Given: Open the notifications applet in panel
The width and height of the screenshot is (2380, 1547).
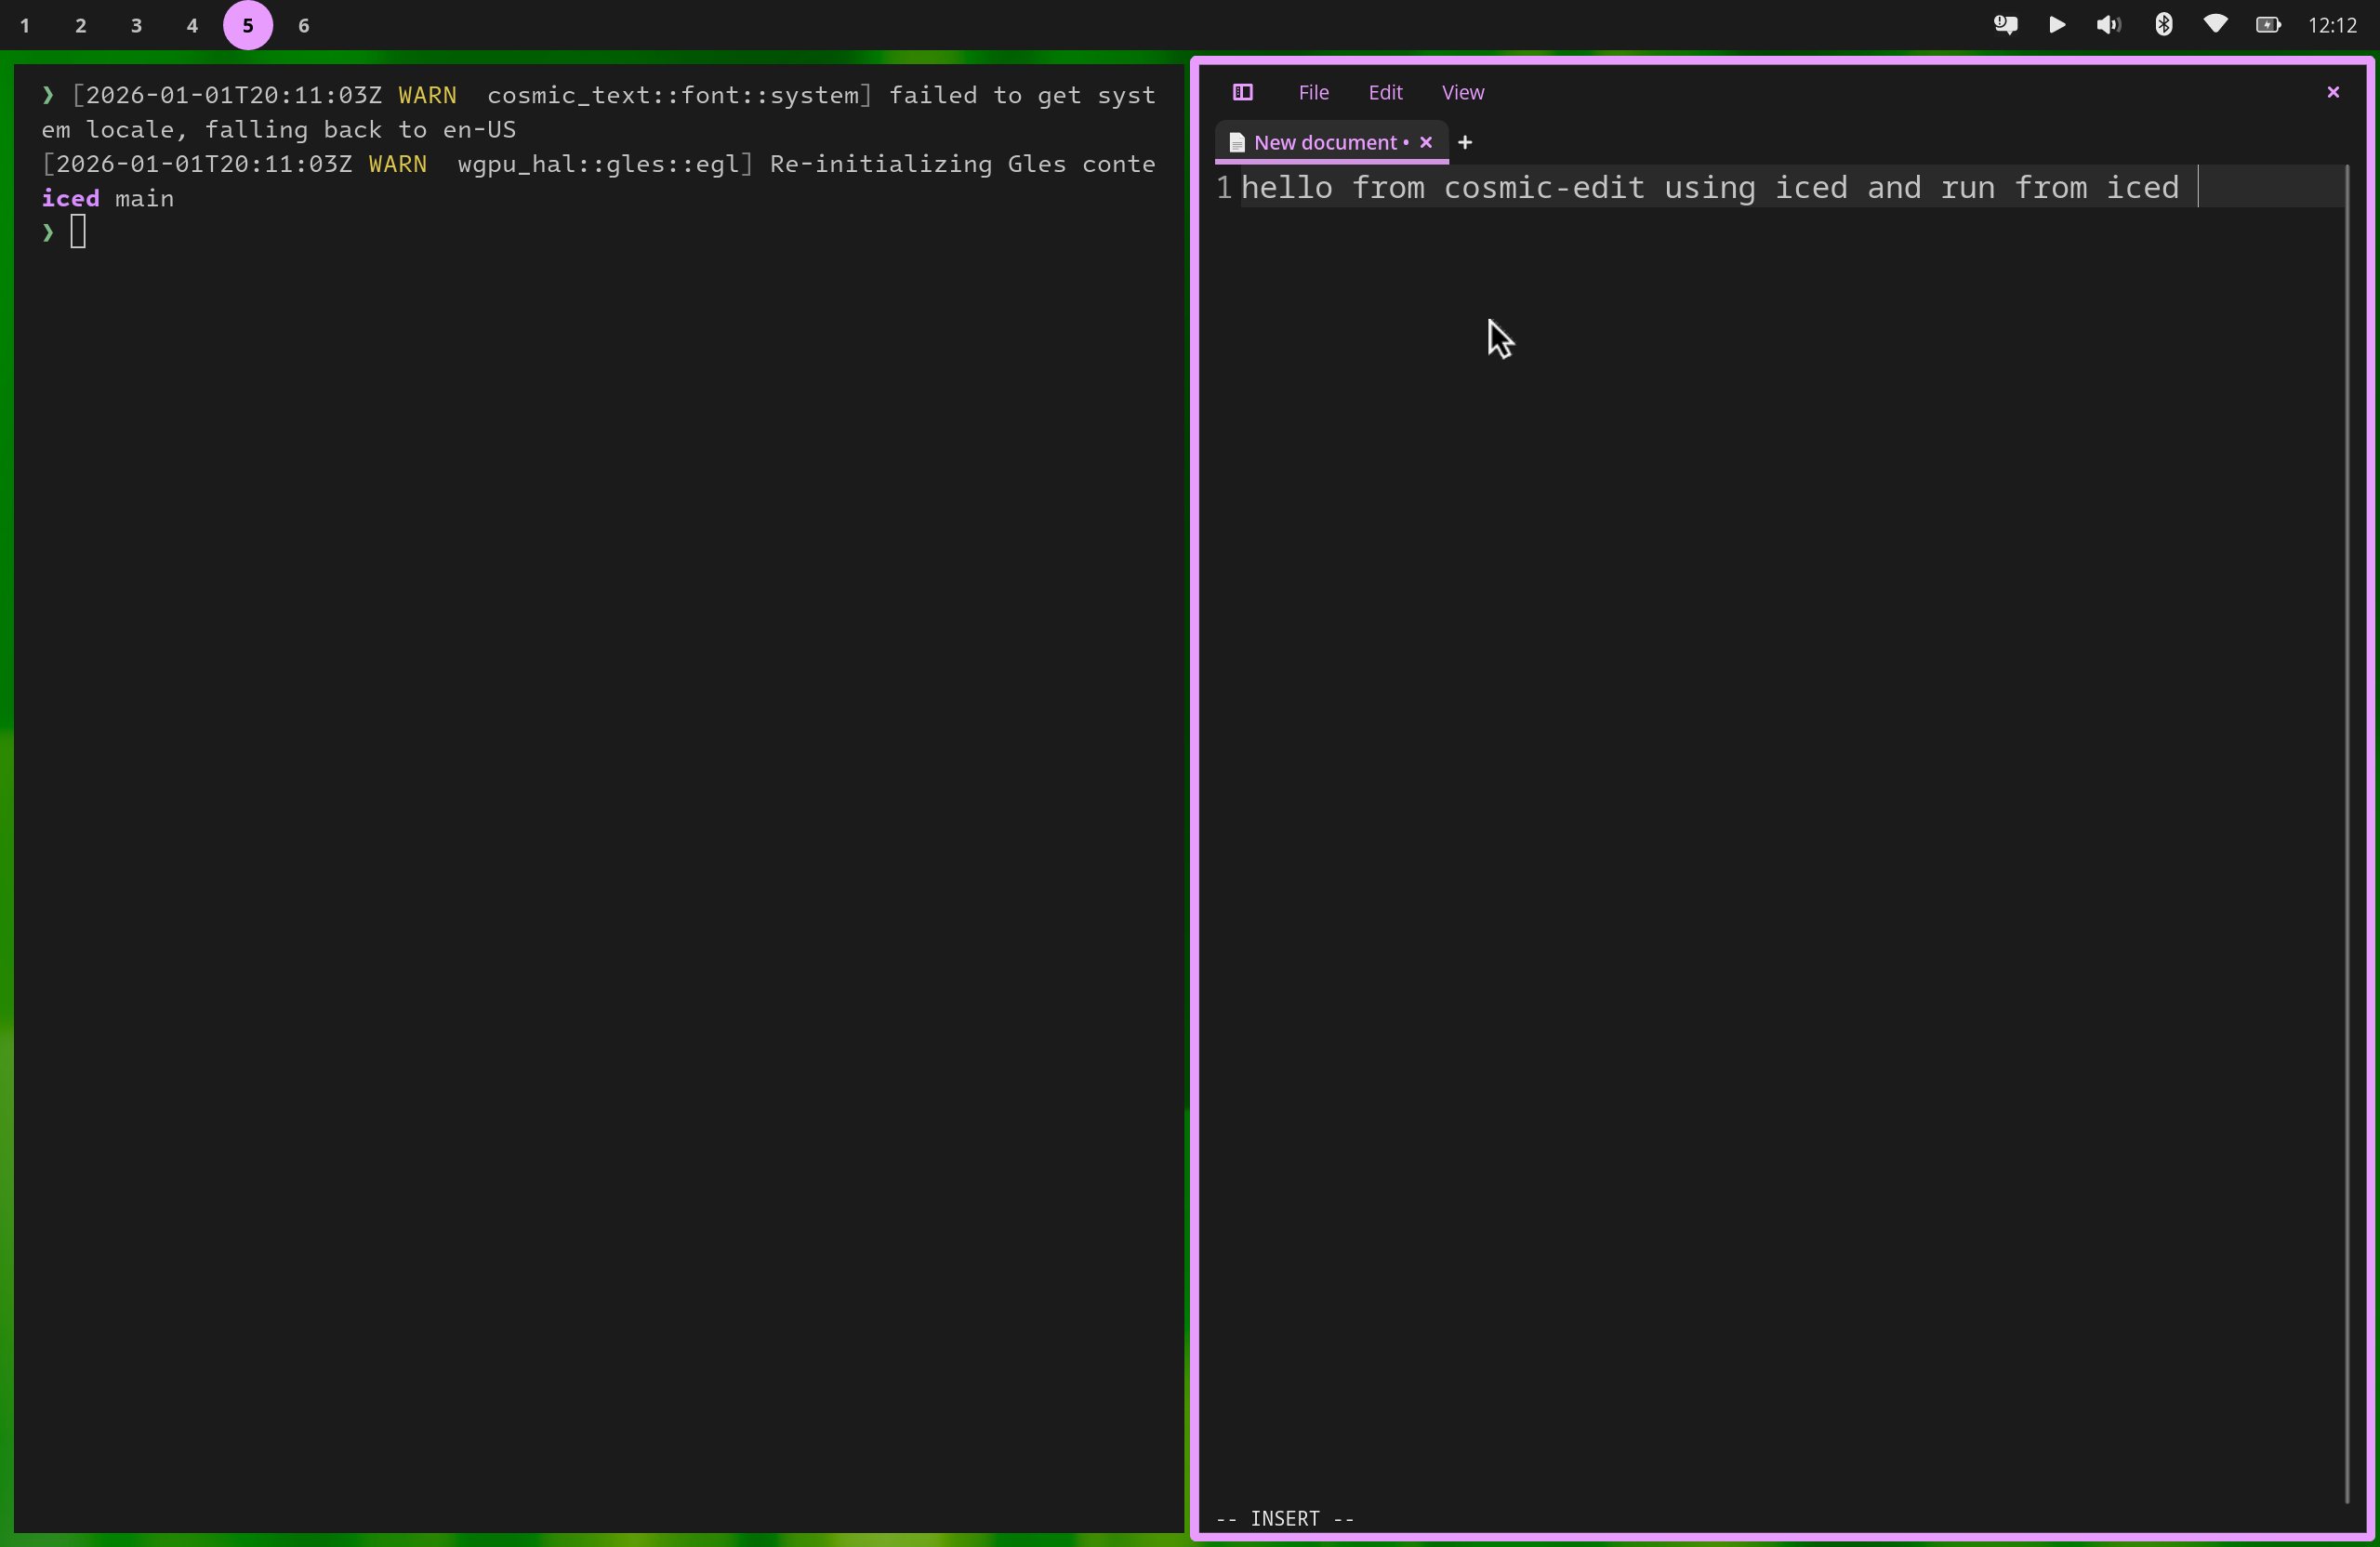Looking at the screenshot, I should click(2005, 25).
